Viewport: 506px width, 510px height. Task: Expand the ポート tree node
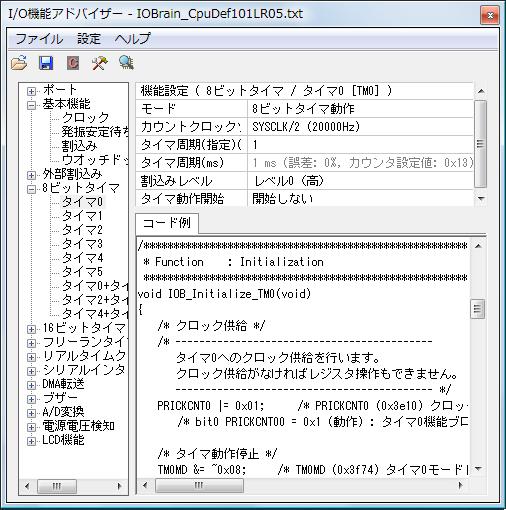(31, 91)
